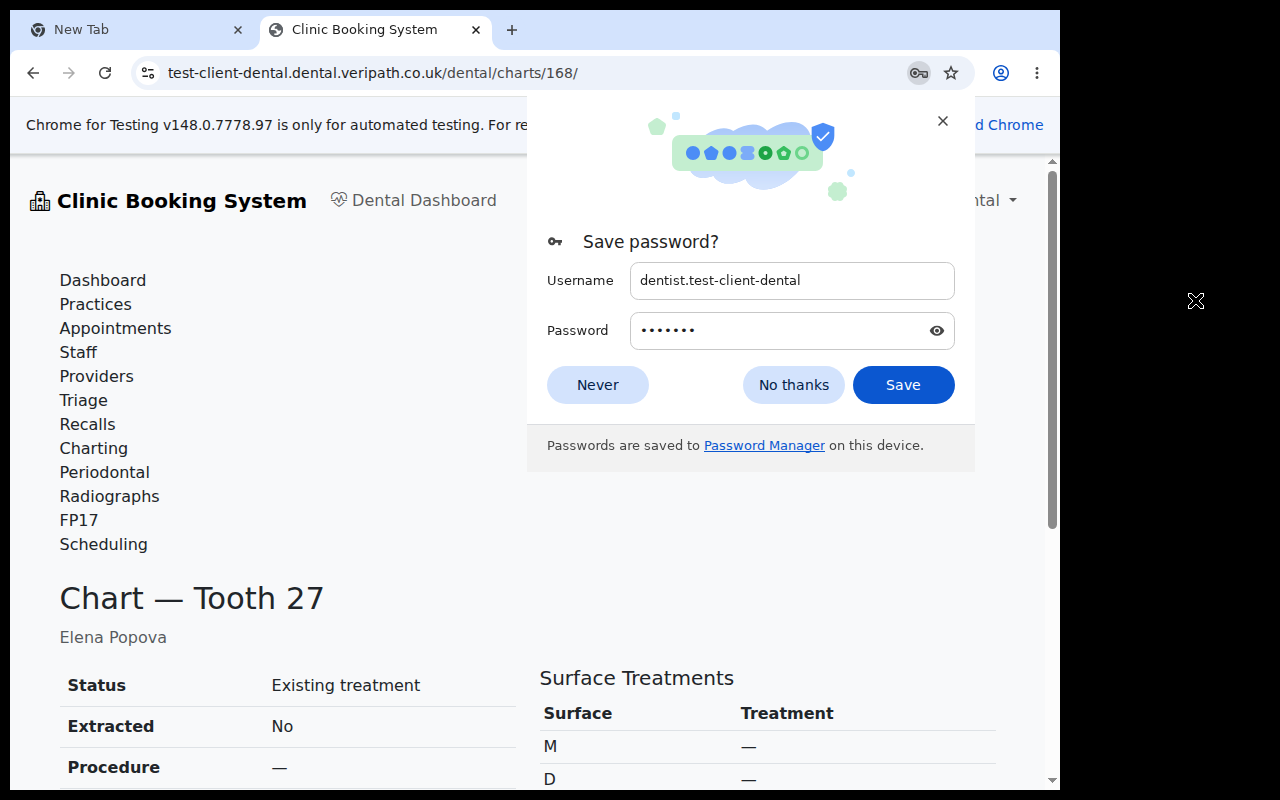Viewport: 1280px width, 800px height.
Task: Click the Username field in the popup
Action: pyautogui.click(x=792, y=281)
